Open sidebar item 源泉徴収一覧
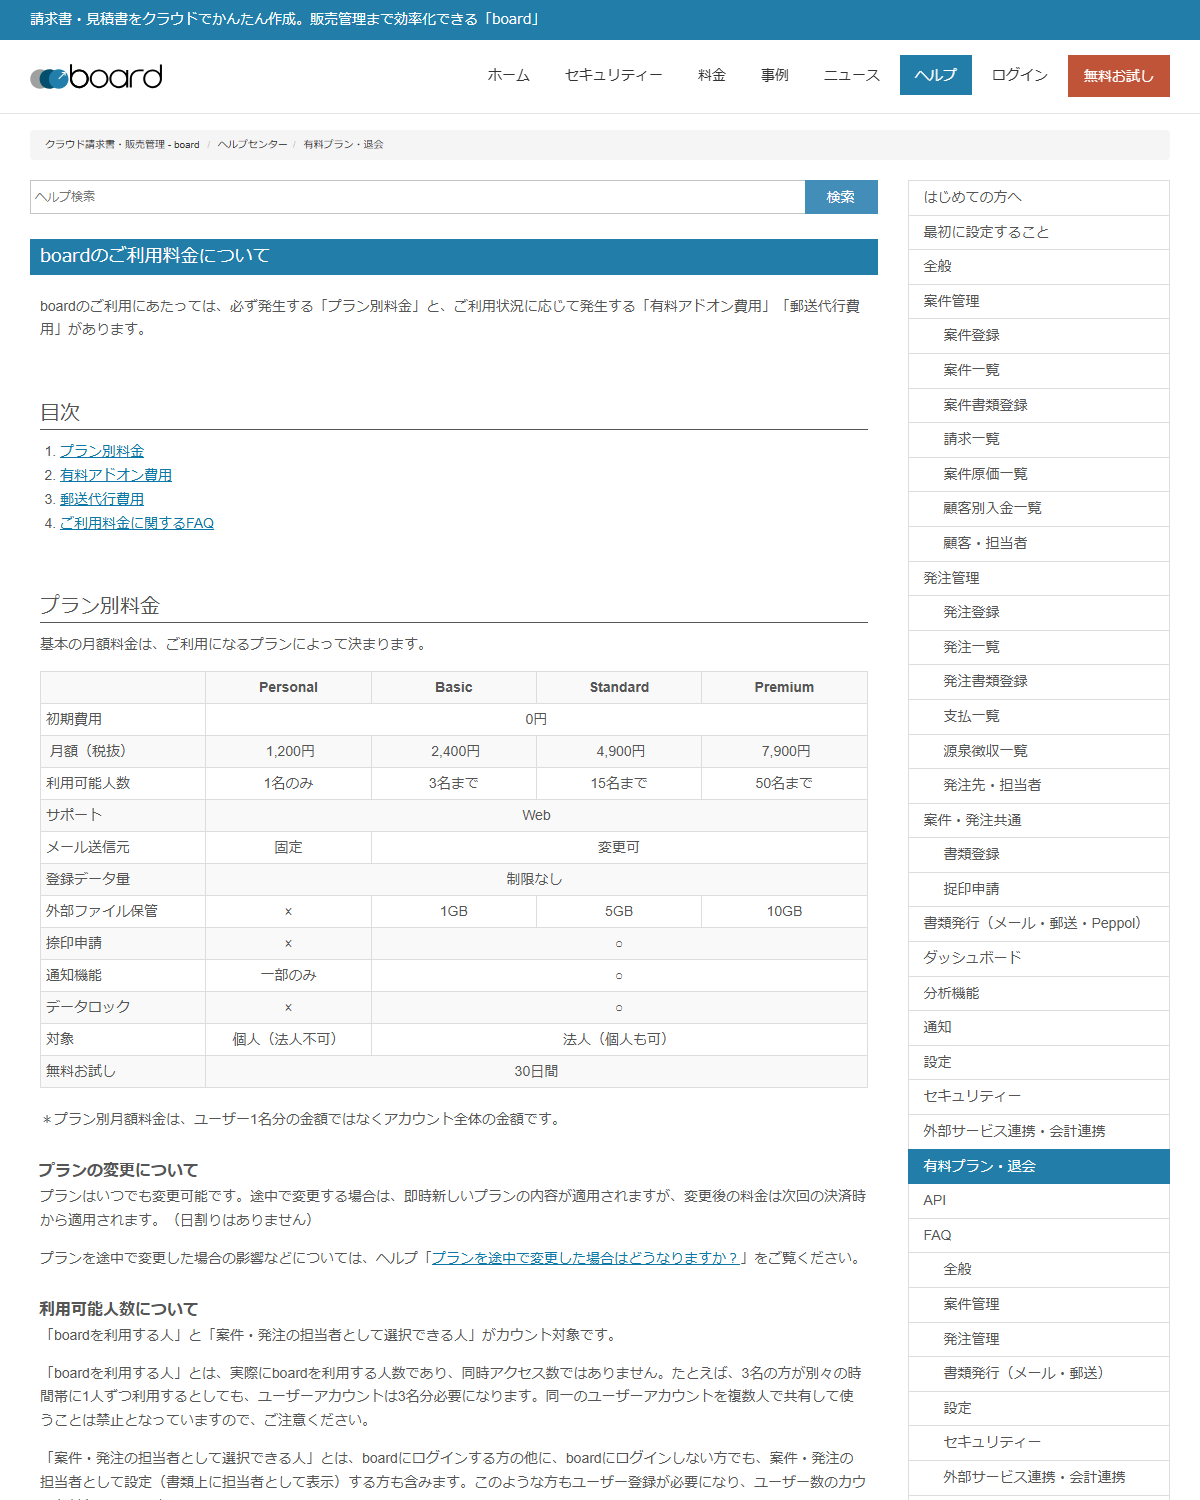Screen dimensions: 1200x1500 click(1038, 751)
